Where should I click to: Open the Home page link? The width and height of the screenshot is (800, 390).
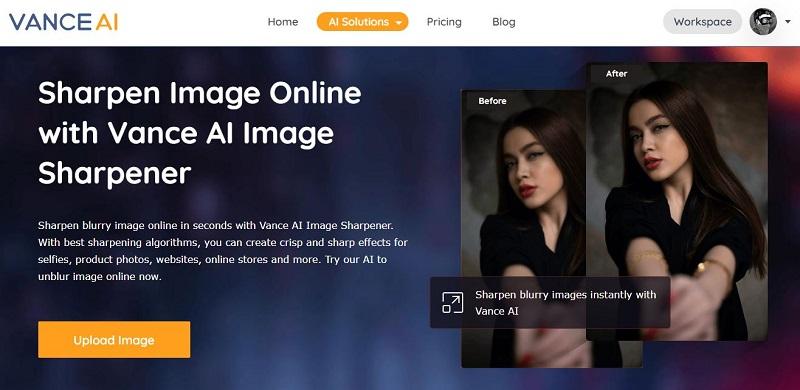point(283,22)
